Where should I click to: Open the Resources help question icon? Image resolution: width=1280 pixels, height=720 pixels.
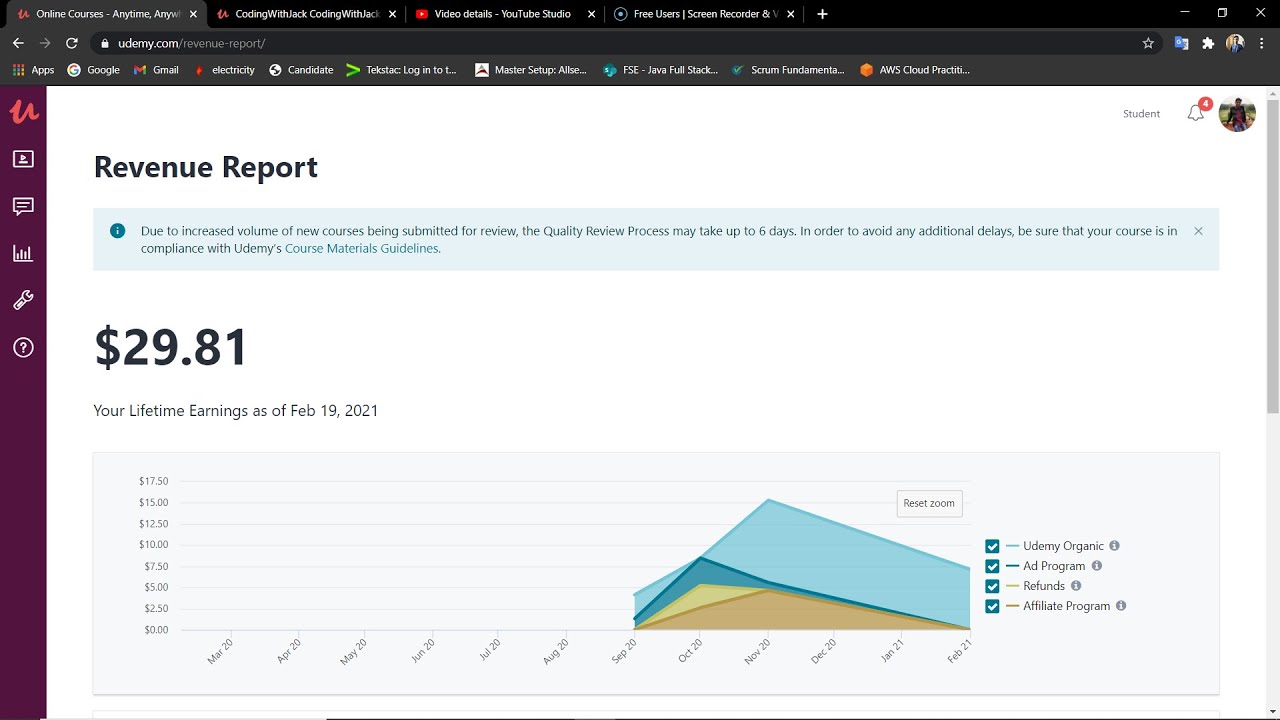pos(23,347)
